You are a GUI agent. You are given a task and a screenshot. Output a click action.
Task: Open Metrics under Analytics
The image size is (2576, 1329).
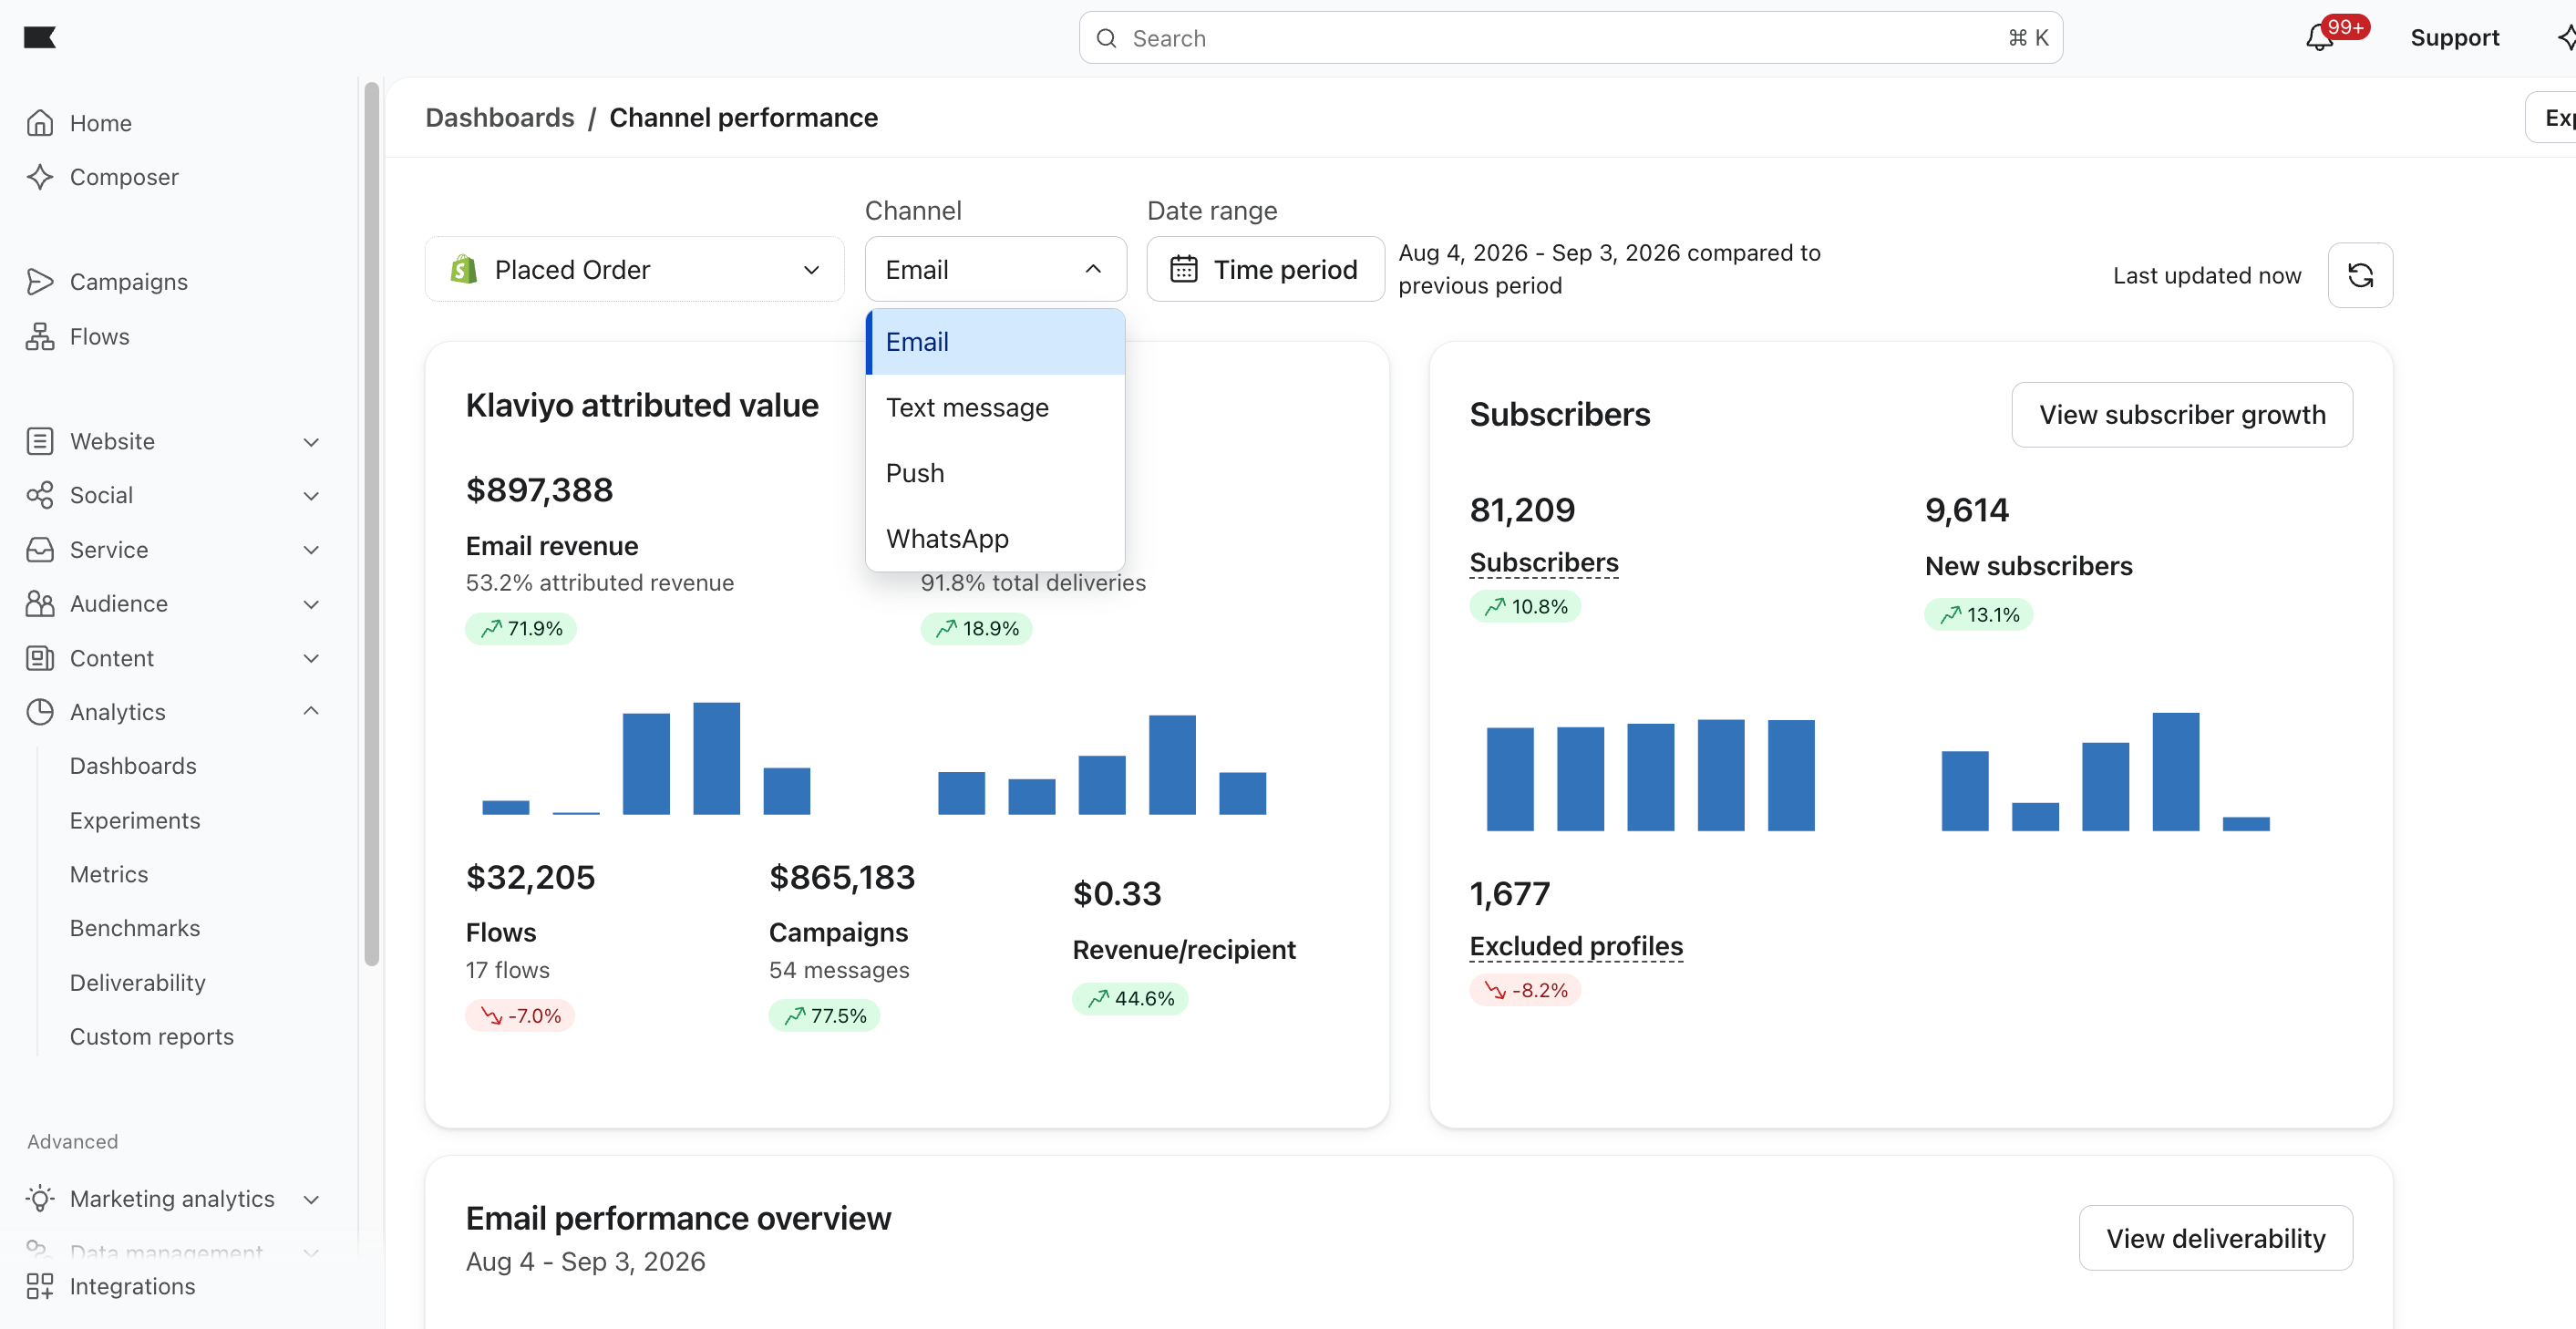pos(109,874)
